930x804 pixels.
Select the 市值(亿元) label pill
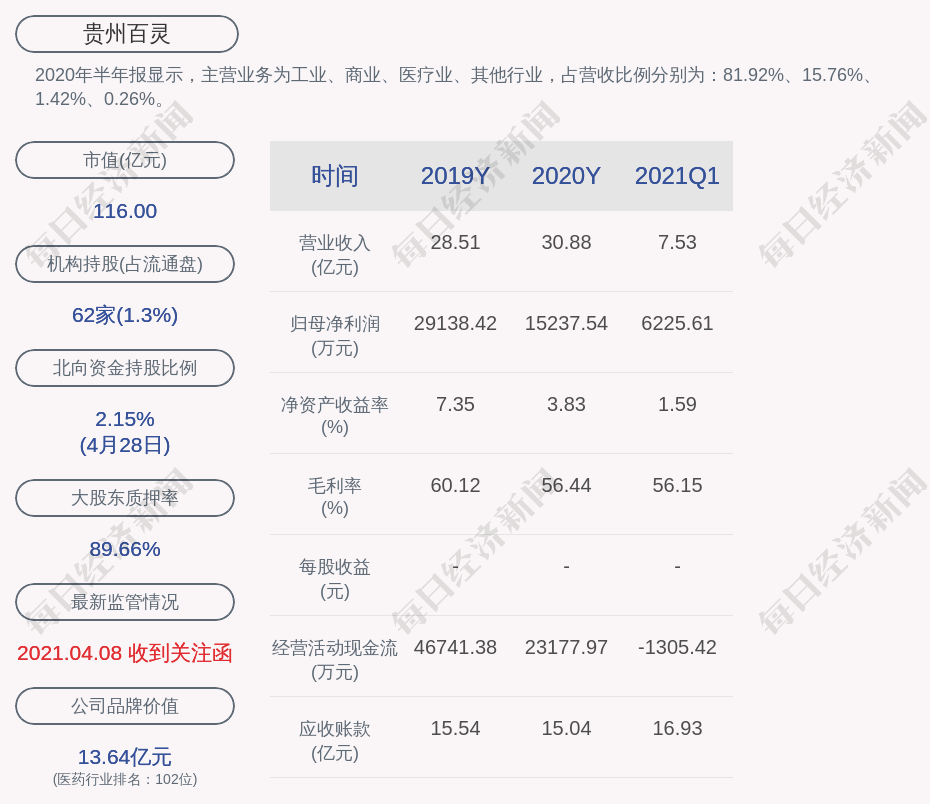pyautogui.click(x=125, y=160)
